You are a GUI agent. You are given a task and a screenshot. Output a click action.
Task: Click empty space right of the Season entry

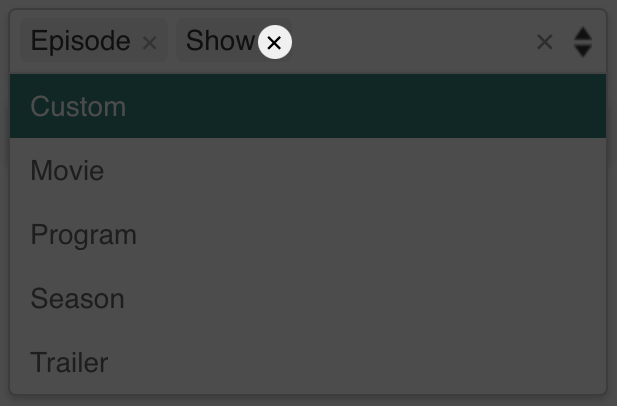(x=366, y=299)
